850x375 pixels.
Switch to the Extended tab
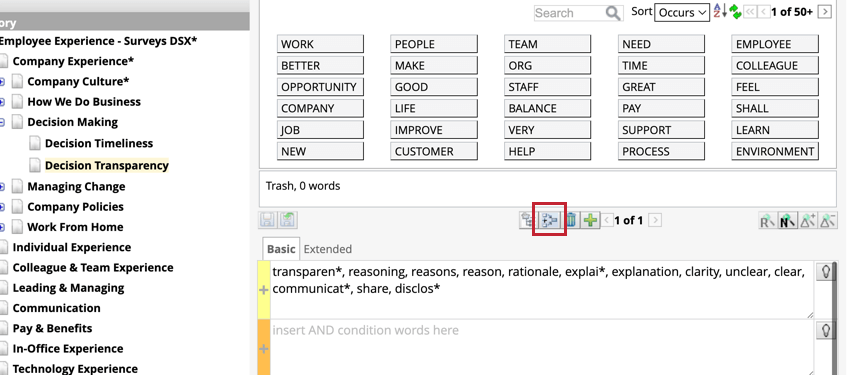327,249
